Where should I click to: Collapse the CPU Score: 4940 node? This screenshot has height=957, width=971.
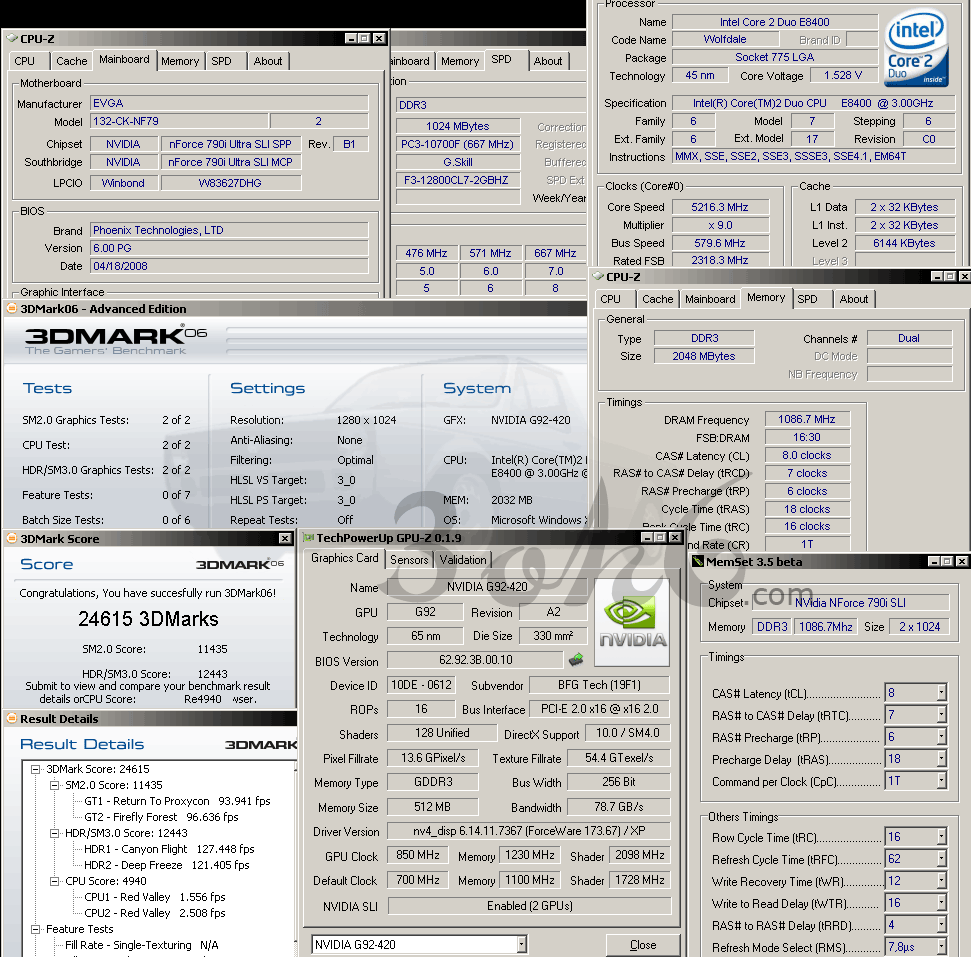(x=54, y=881)
